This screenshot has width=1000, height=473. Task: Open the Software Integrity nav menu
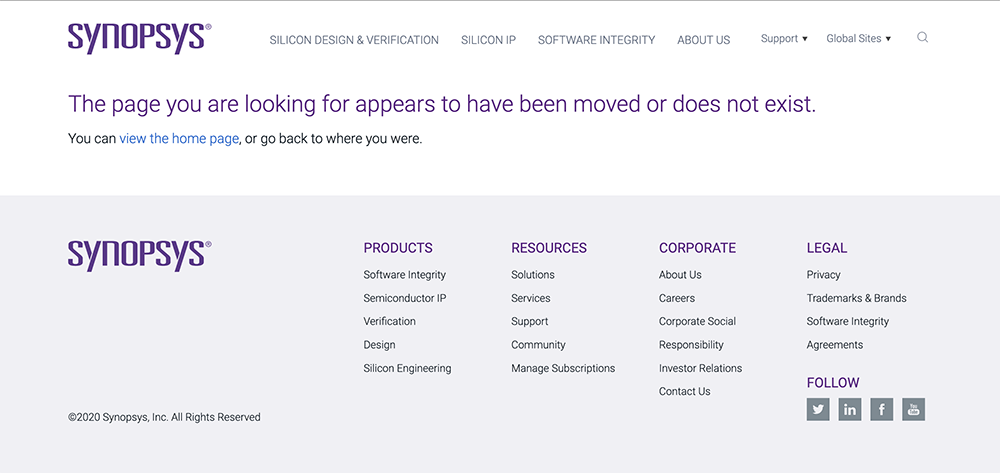[x=596, y=40]
